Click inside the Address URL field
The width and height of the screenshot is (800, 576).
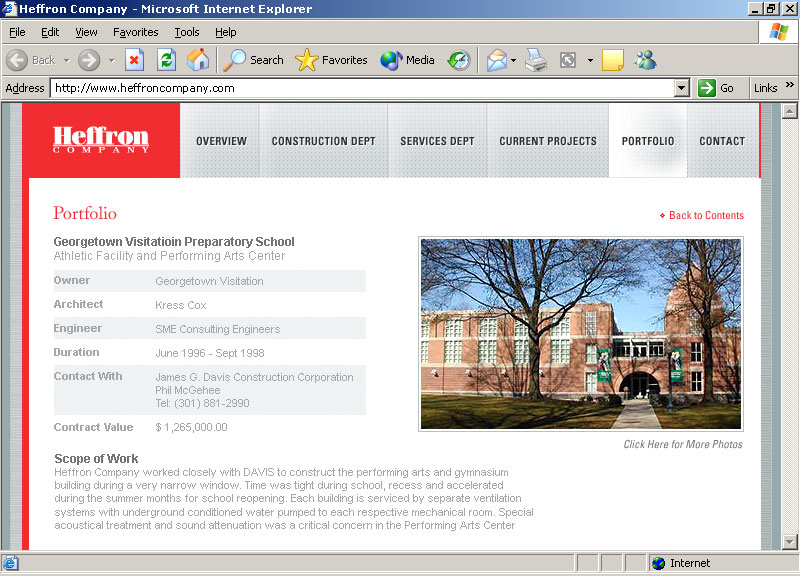click(x=360, y=88)
